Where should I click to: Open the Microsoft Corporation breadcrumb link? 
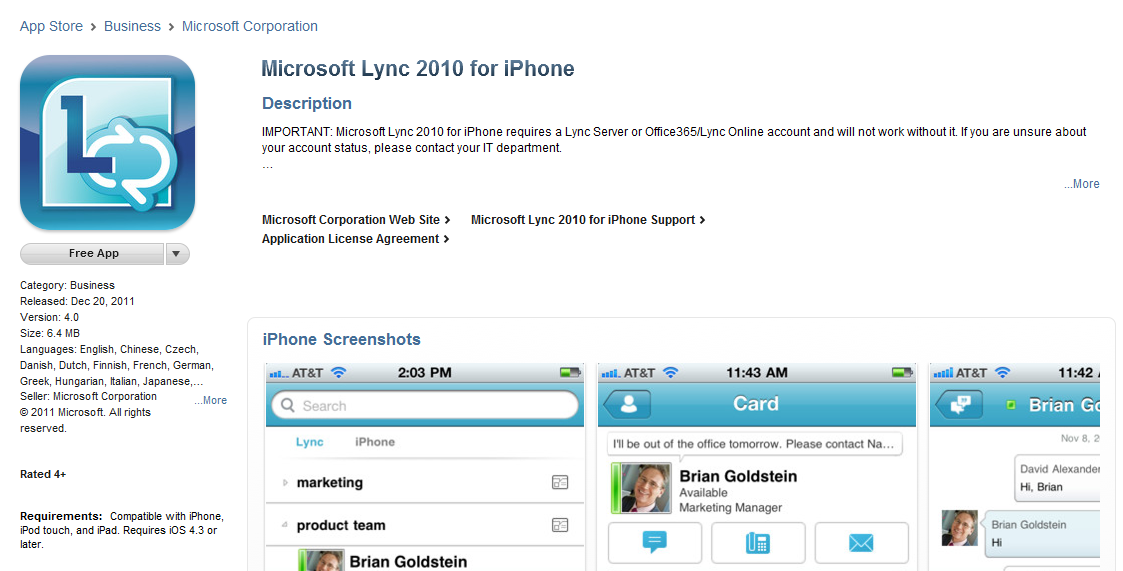coord(250,27)
